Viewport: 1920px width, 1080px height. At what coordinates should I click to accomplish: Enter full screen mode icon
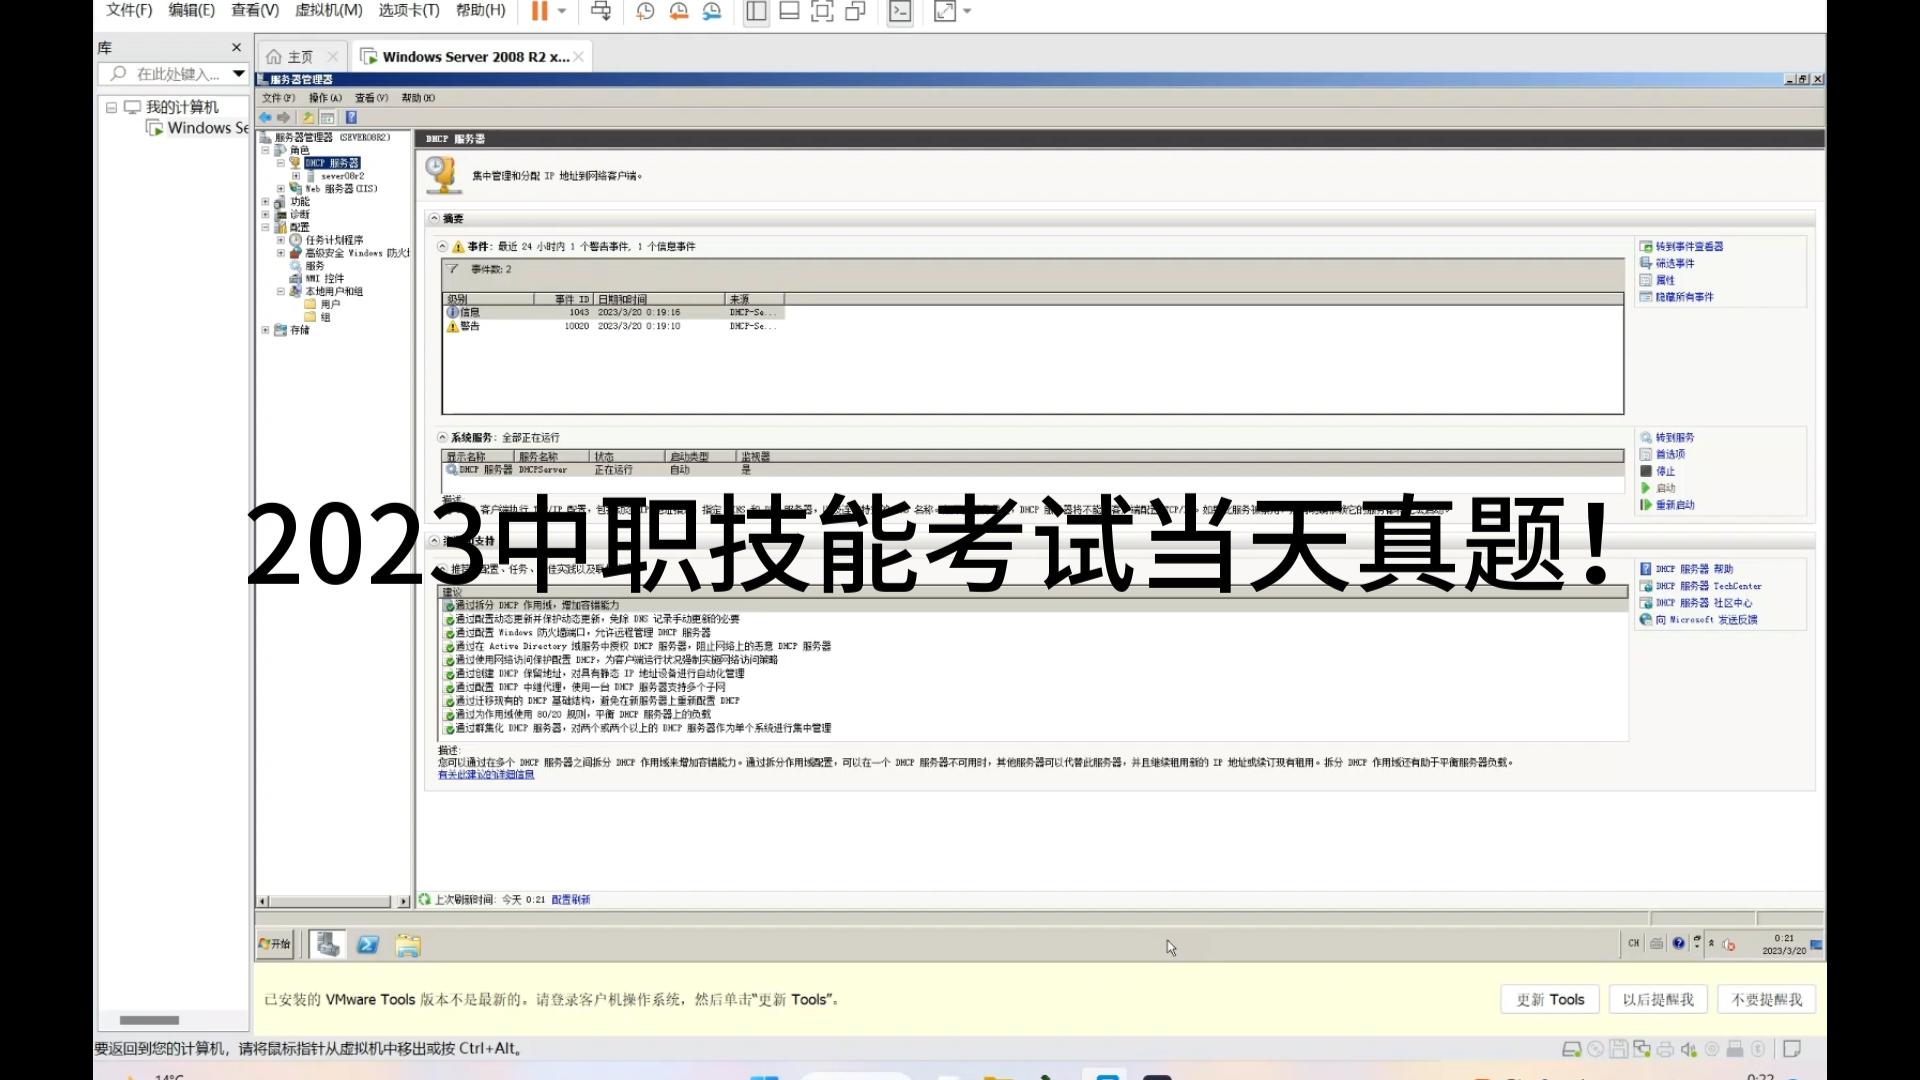tap(822, 11)
